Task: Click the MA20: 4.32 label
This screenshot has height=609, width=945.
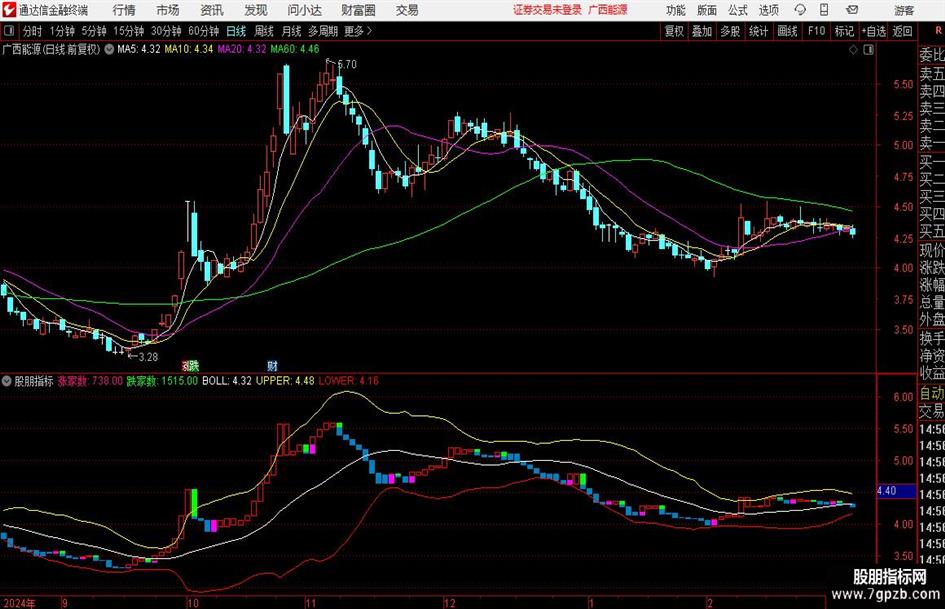Action: pos(242,49)
